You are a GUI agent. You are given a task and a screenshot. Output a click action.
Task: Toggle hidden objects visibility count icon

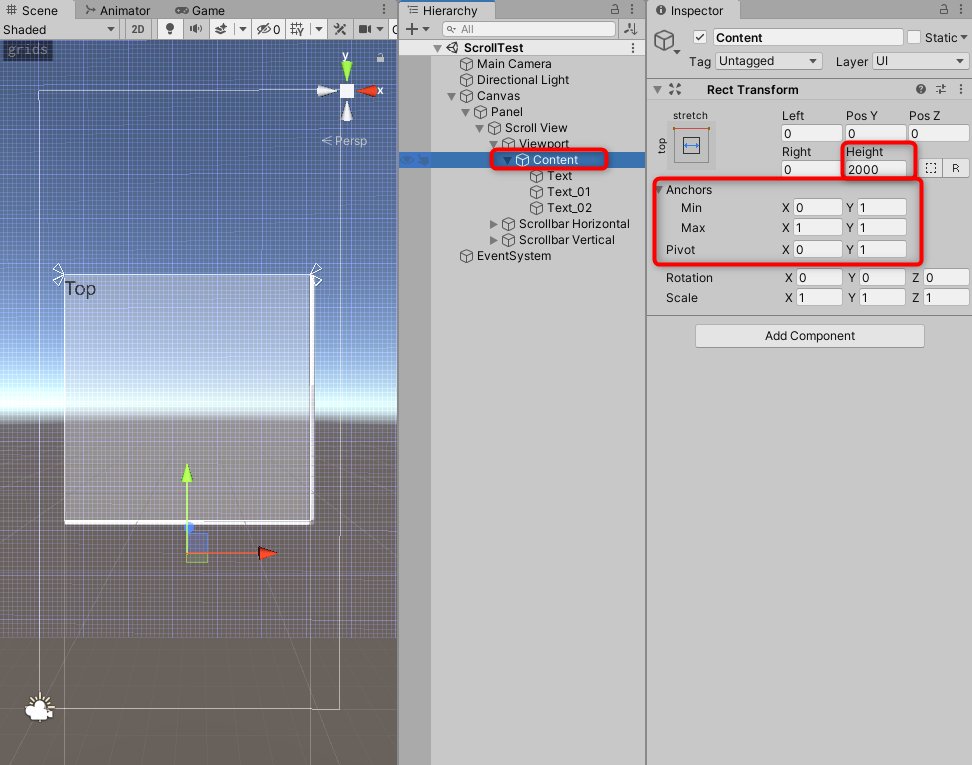click(x=268, y=29)
